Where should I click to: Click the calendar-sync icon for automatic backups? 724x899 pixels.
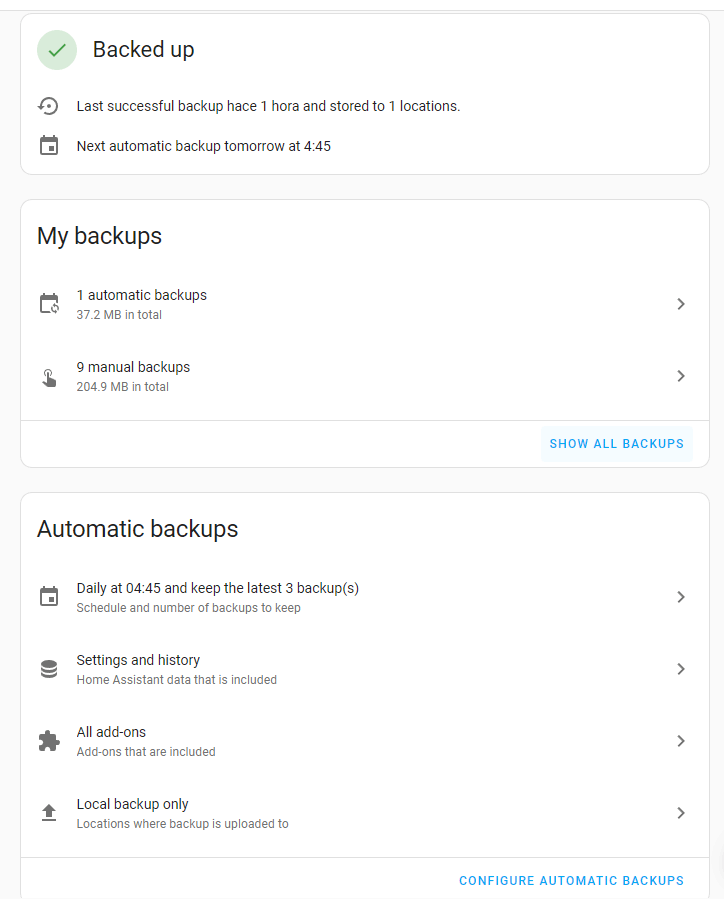tap(49, 304)
